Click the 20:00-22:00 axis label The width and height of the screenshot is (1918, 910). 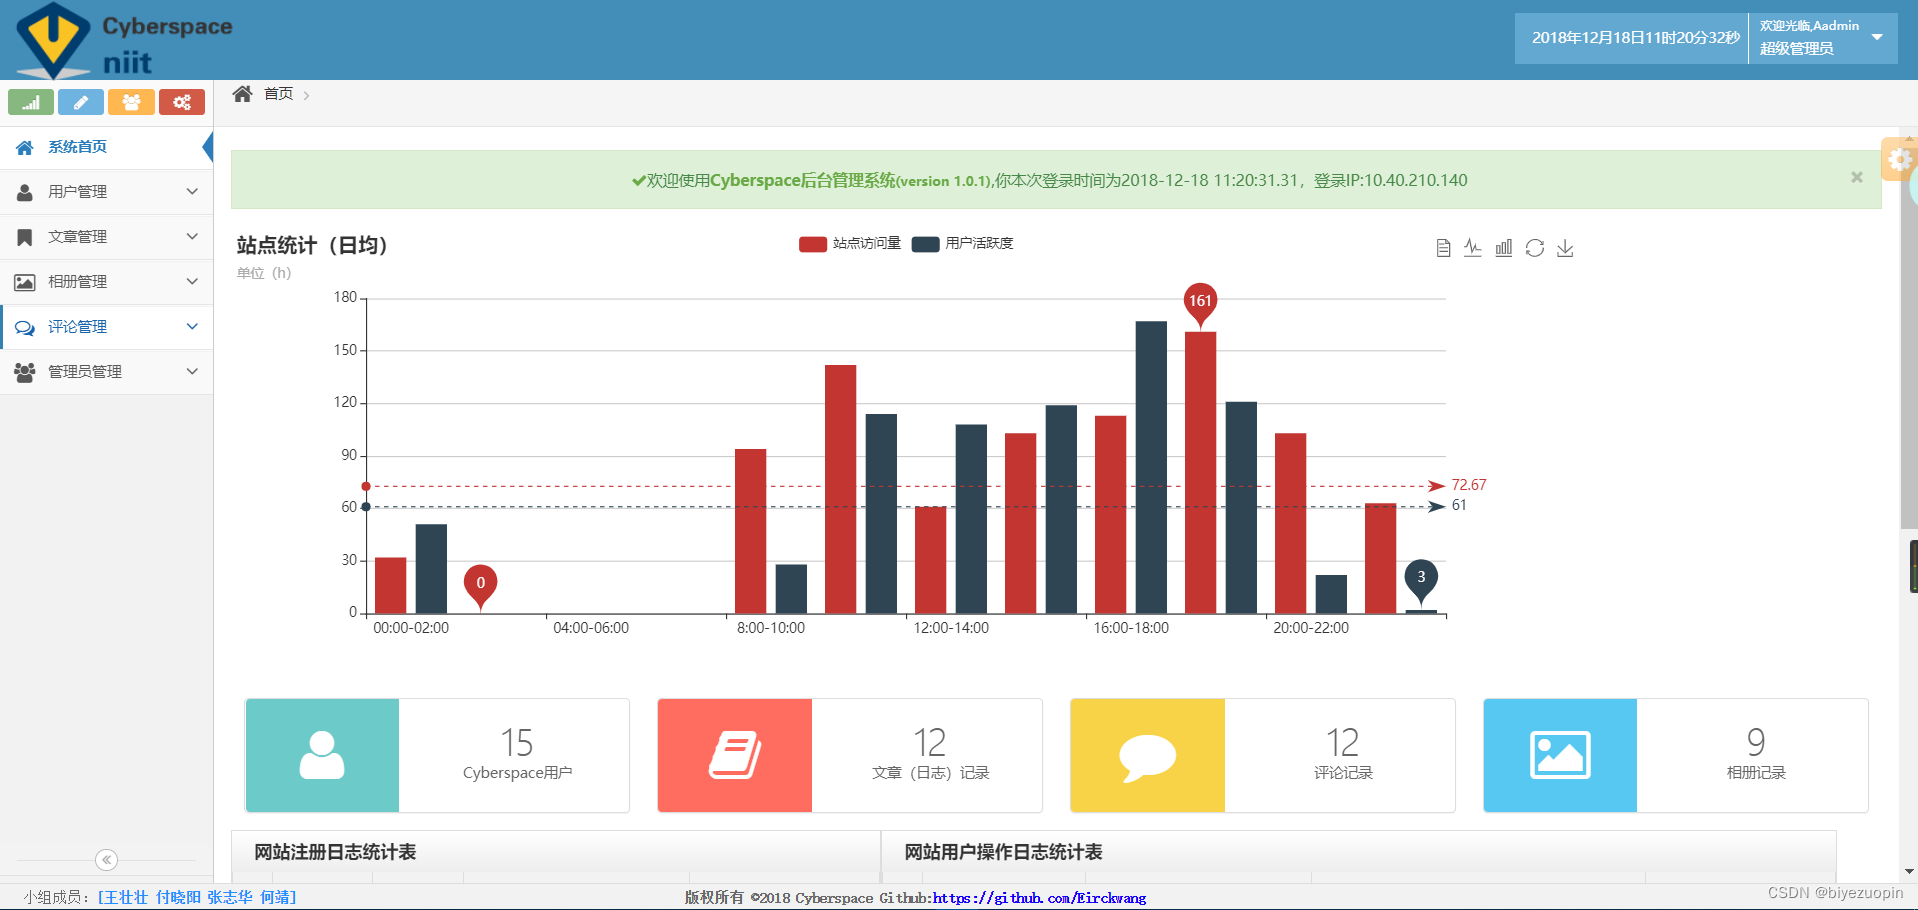1311,628
